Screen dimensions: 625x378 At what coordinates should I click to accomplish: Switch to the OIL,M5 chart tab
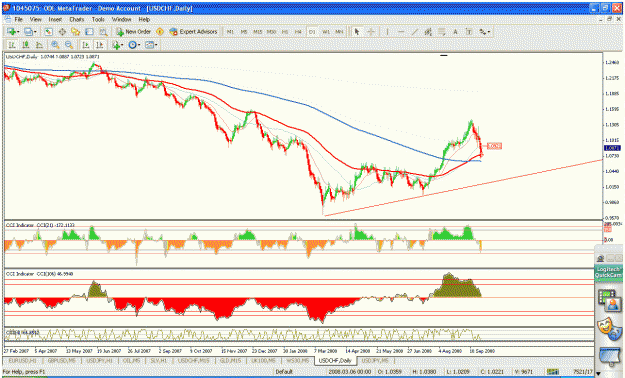point(131,360)
